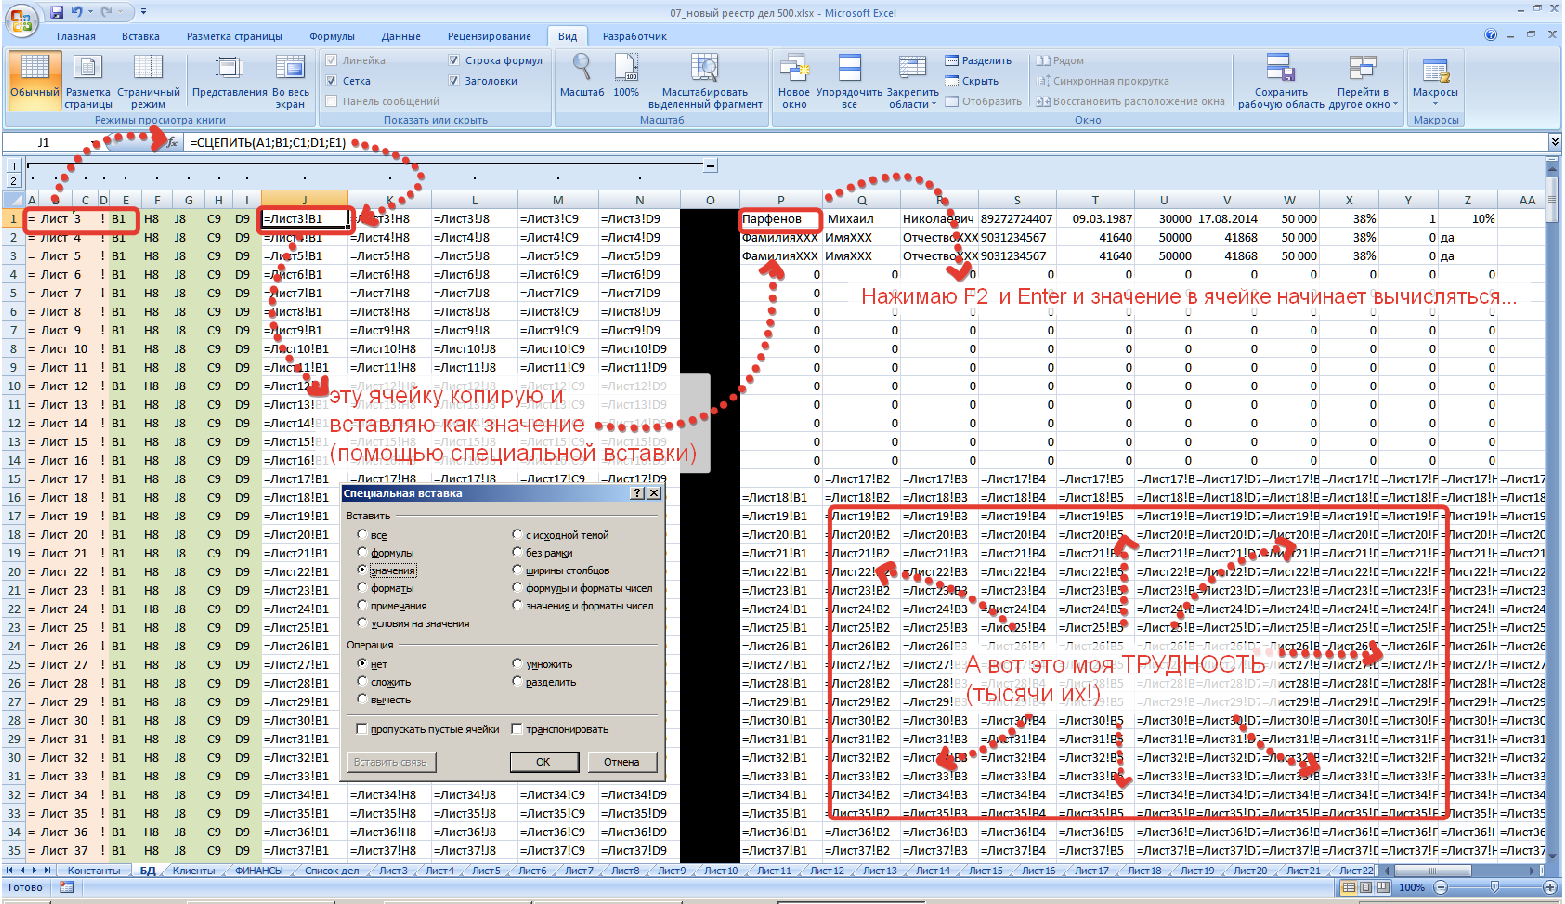Open the Undo history dropdown arrow
The height and width of the screenshot is (904, 1565).
pos(90,12)
